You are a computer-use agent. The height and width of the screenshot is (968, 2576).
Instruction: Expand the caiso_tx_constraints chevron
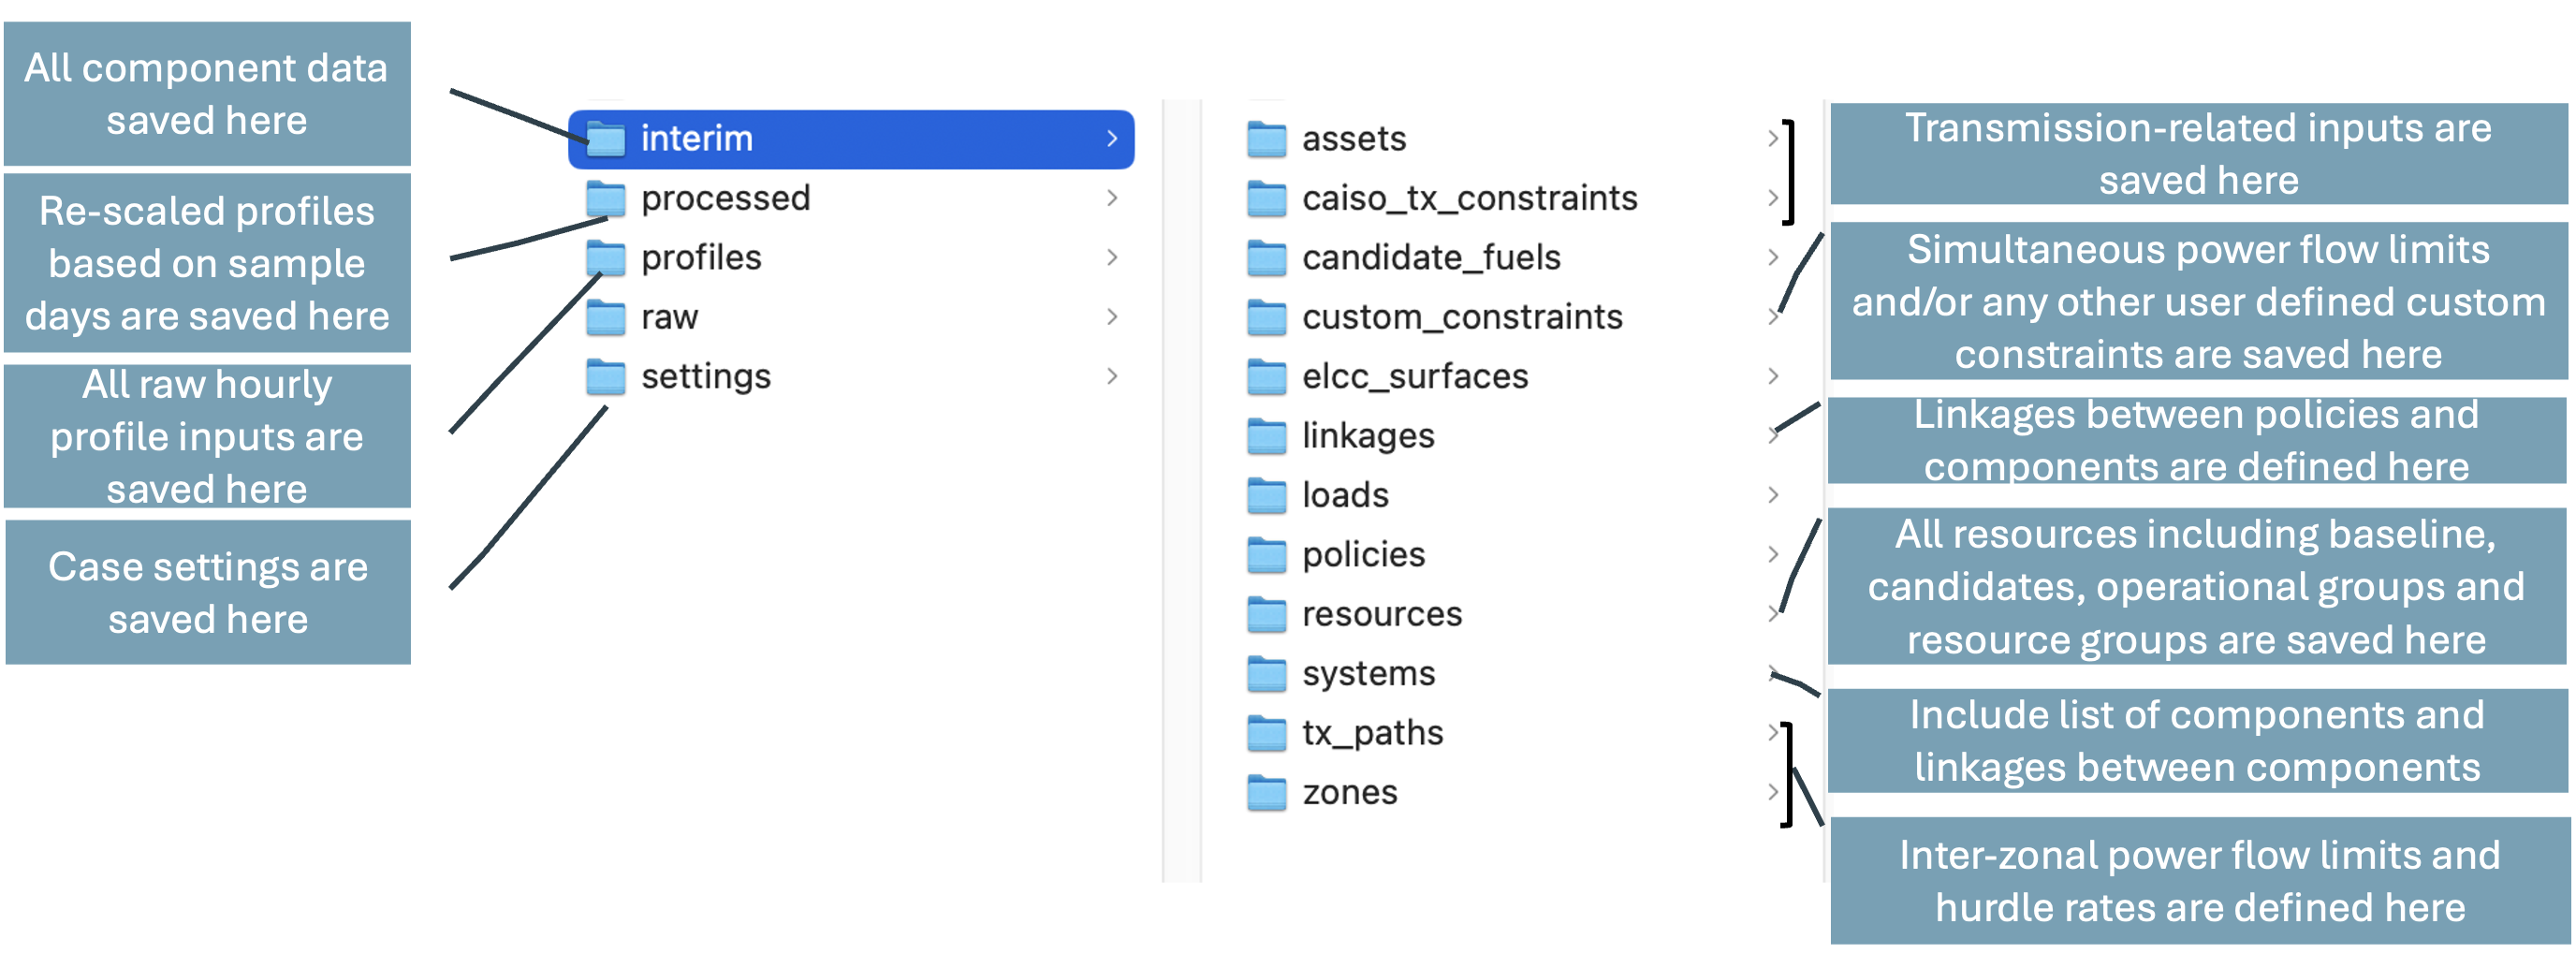tap(1772, 198)
